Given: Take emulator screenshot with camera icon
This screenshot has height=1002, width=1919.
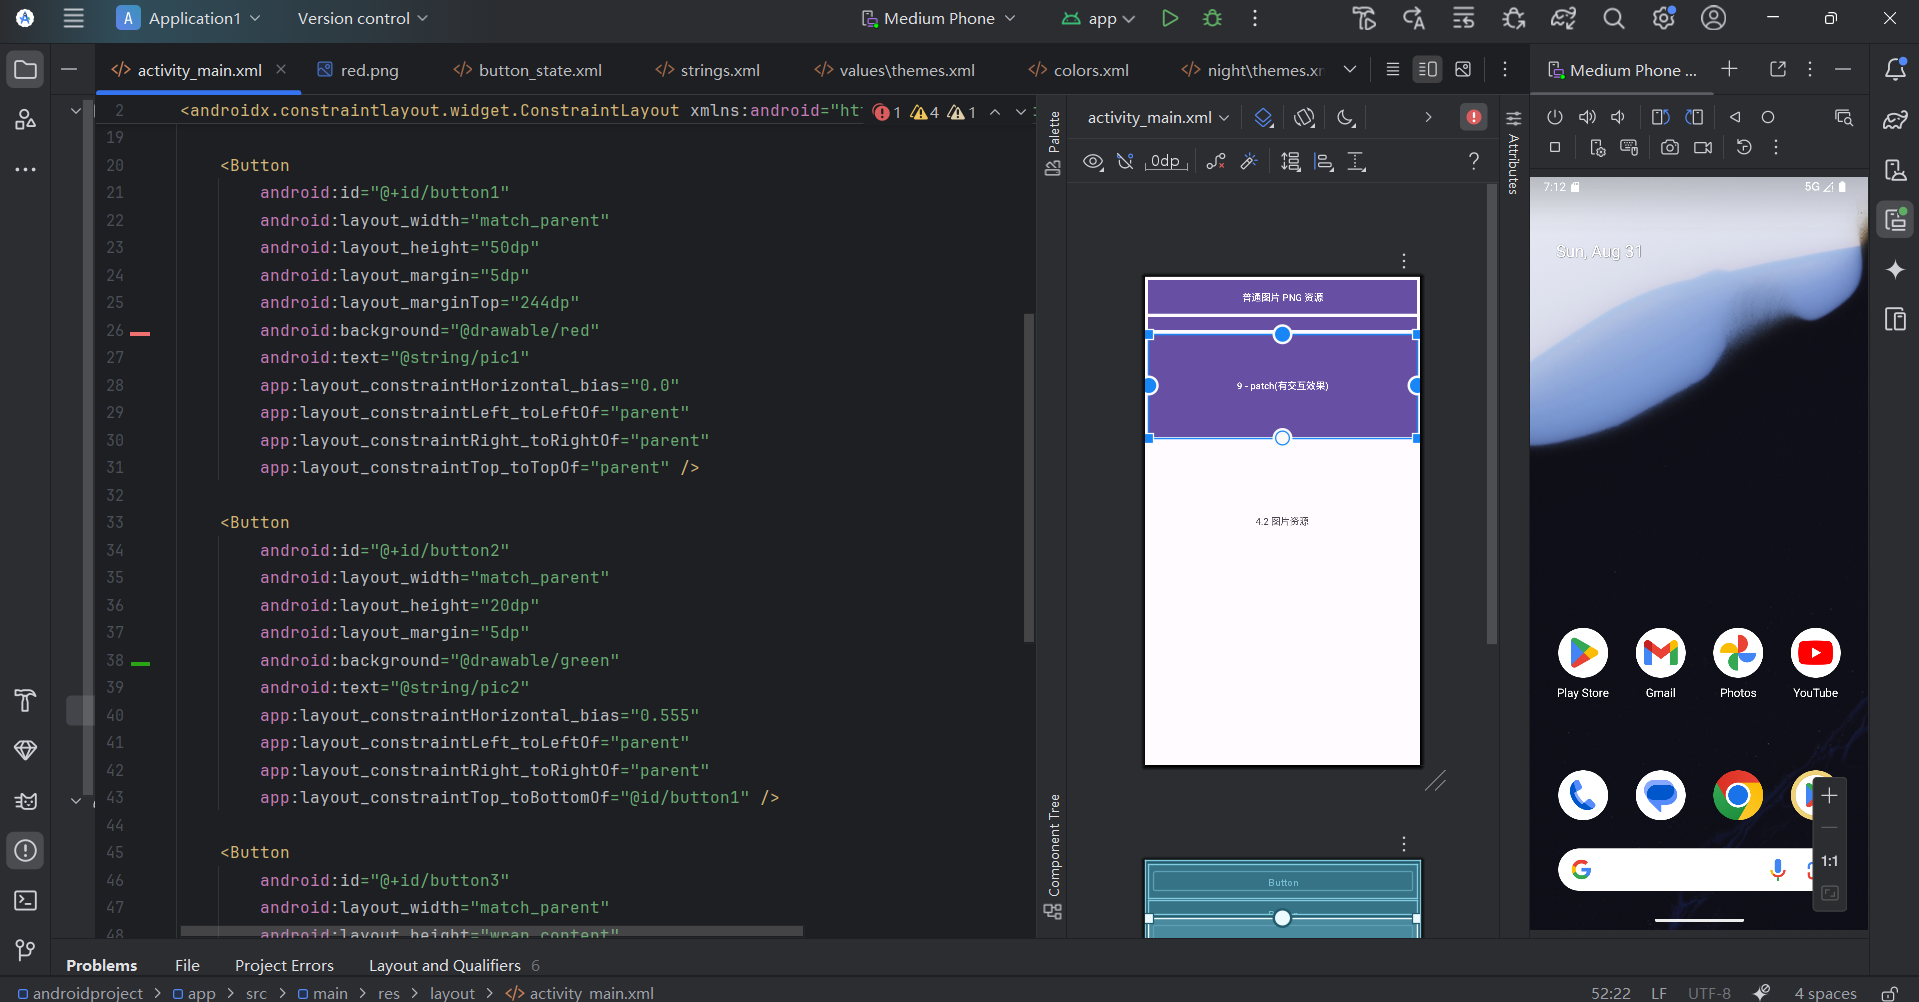Looking at the screenshot, I should tap(1670, 147).
